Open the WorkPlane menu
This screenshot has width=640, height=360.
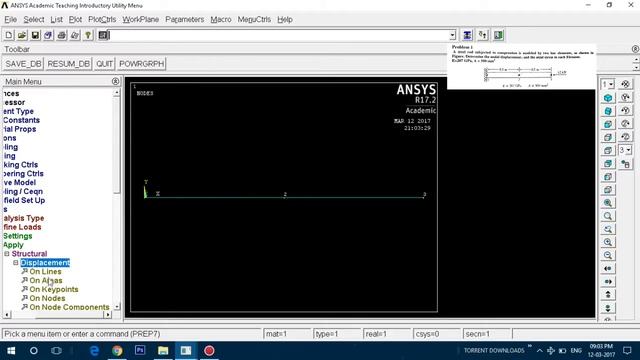tap(140, 20)
